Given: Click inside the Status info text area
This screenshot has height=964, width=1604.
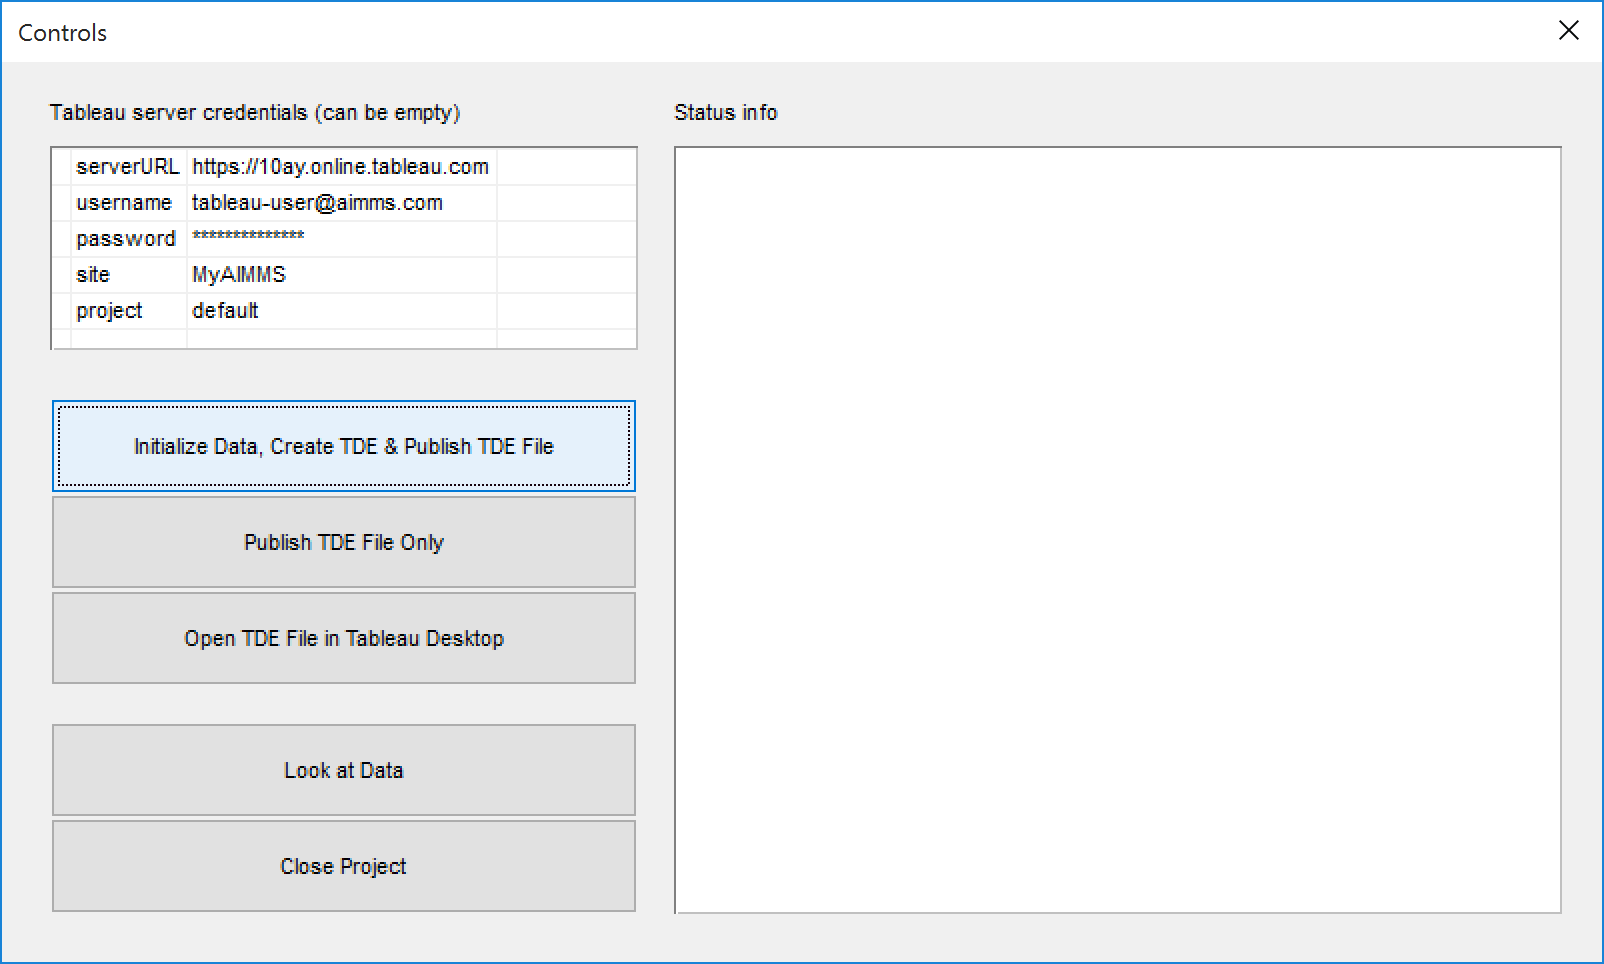Looking at the screenshot, I should 1118,530.
